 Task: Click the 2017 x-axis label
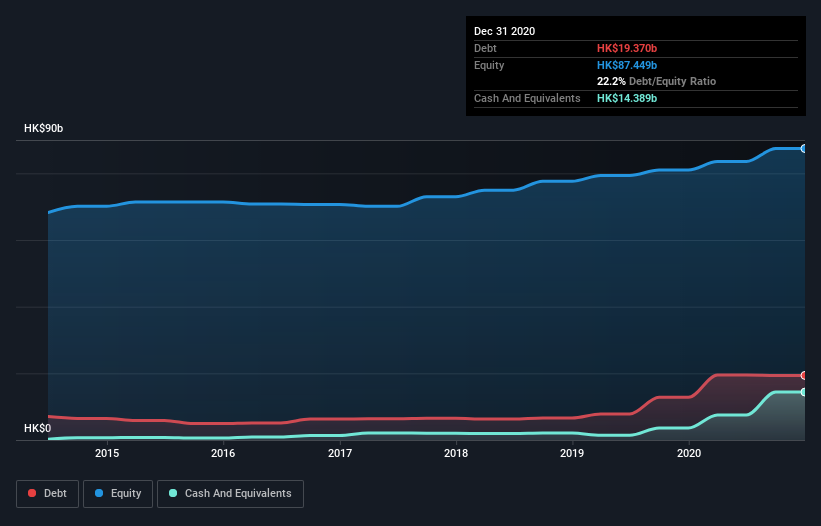(x=340, y=453)
